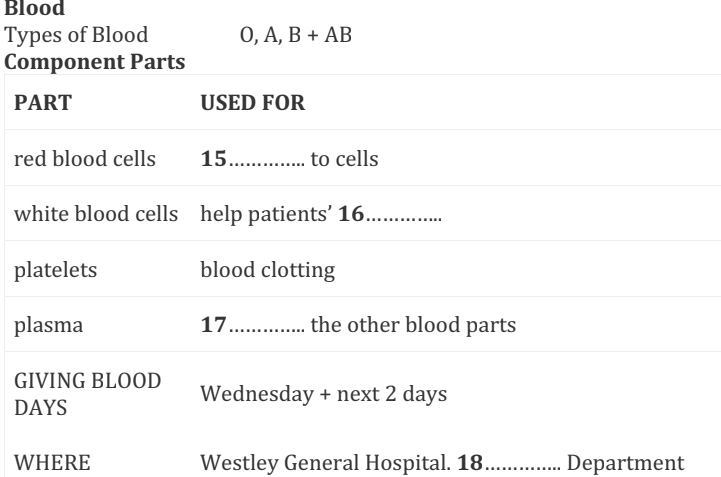Click the 'PART' column header
Screen dimensions: 721x477
tap(43, 103)
